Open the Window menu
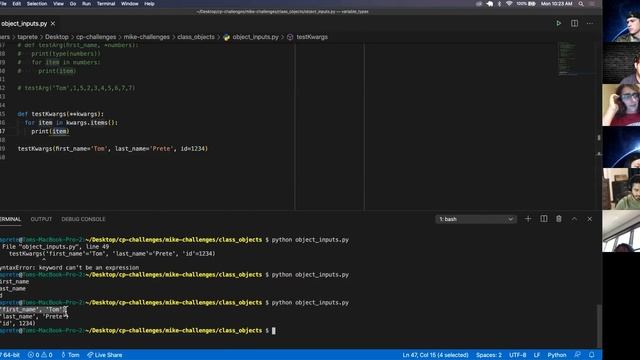Screen dimensions: 640x360 click(x=129, y=4)
